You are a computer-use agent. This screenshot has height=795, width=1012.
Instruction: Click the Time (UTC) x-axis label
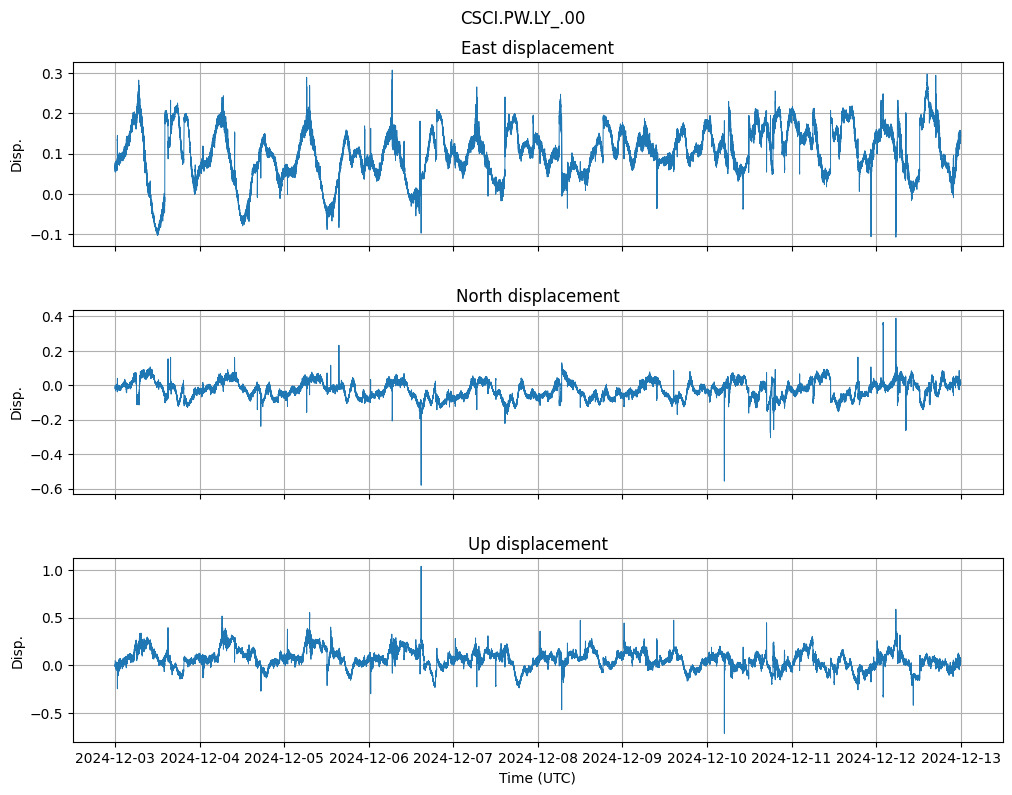point(537,777)
